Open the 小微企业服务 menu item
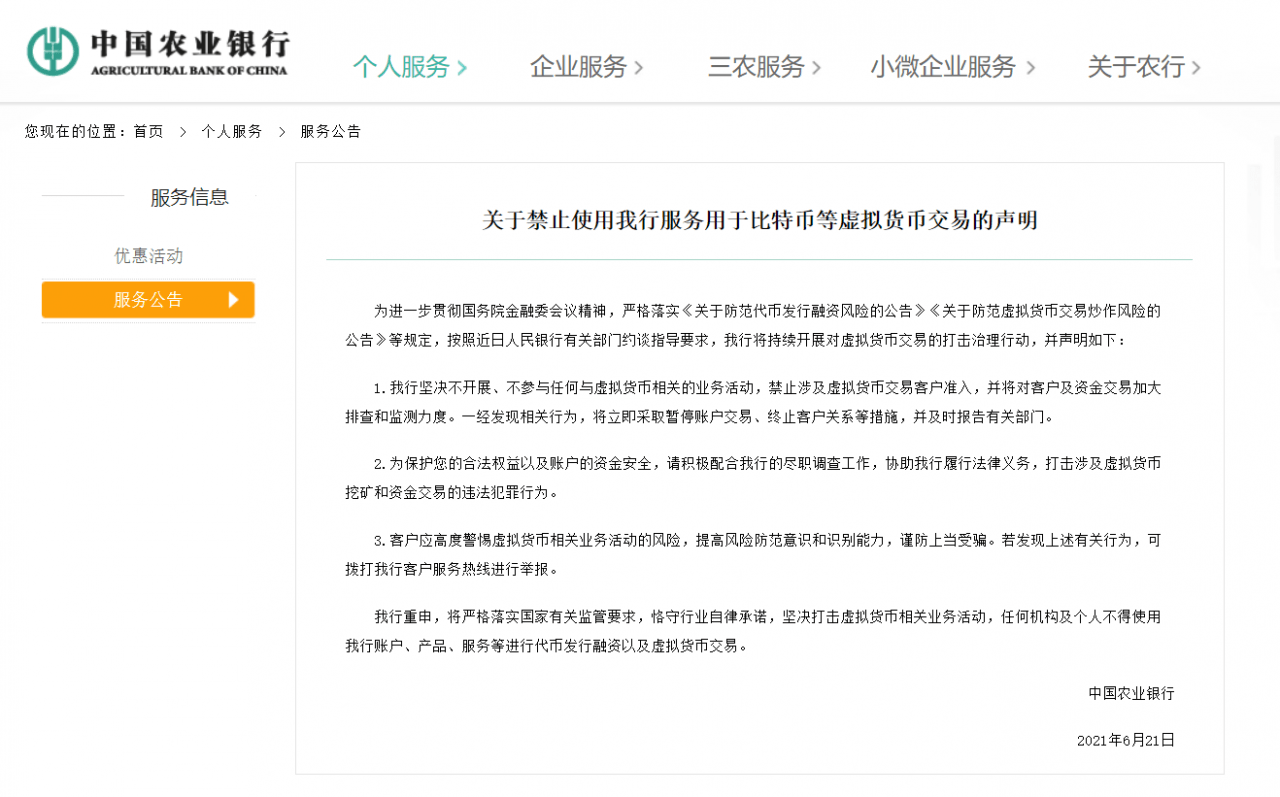 click(x=948, y=67)
